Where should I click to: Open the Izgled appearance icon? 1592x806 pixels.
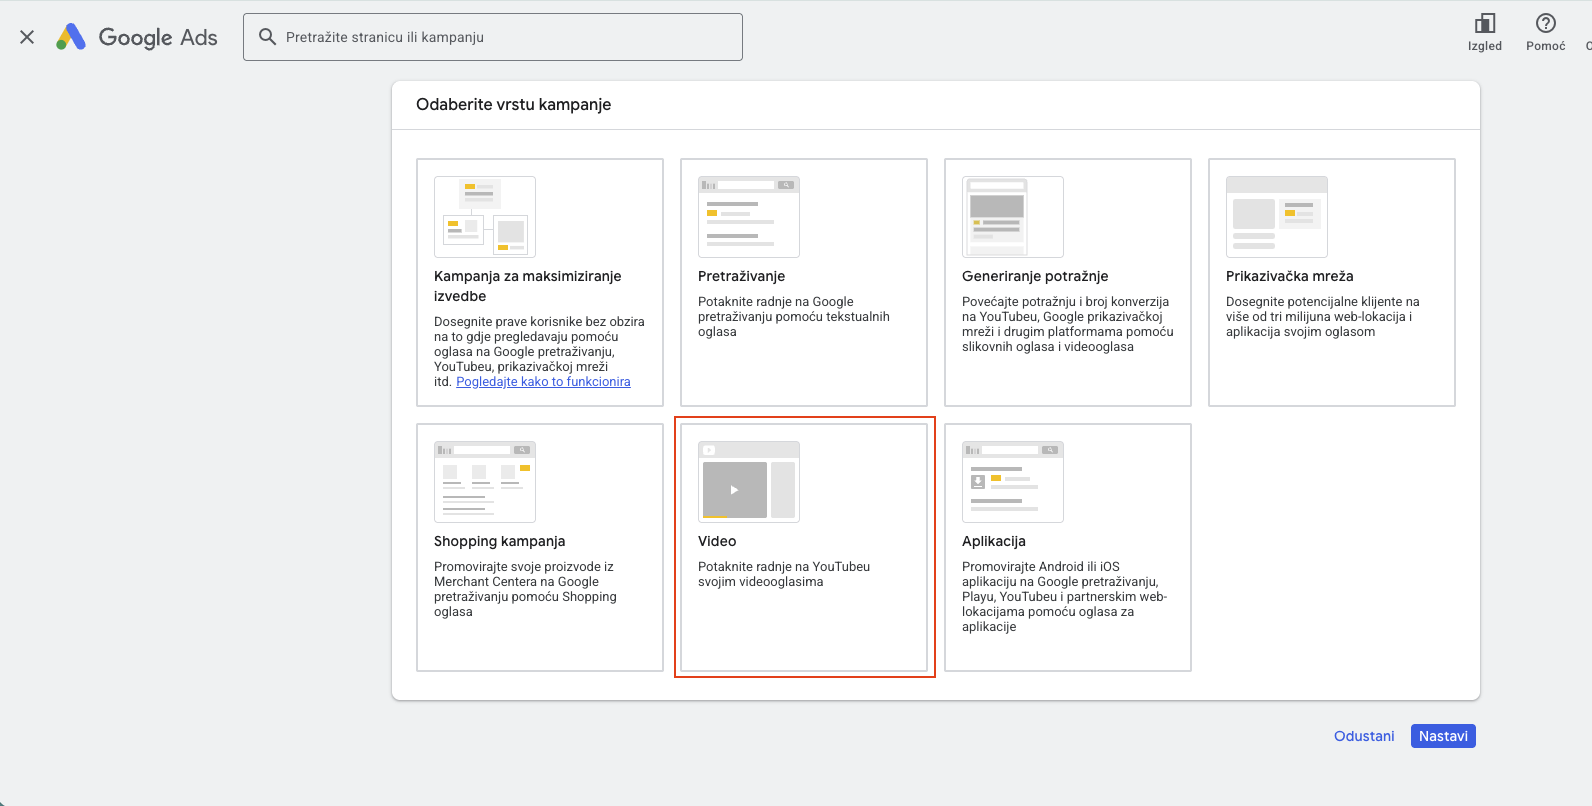(1484, 24)
